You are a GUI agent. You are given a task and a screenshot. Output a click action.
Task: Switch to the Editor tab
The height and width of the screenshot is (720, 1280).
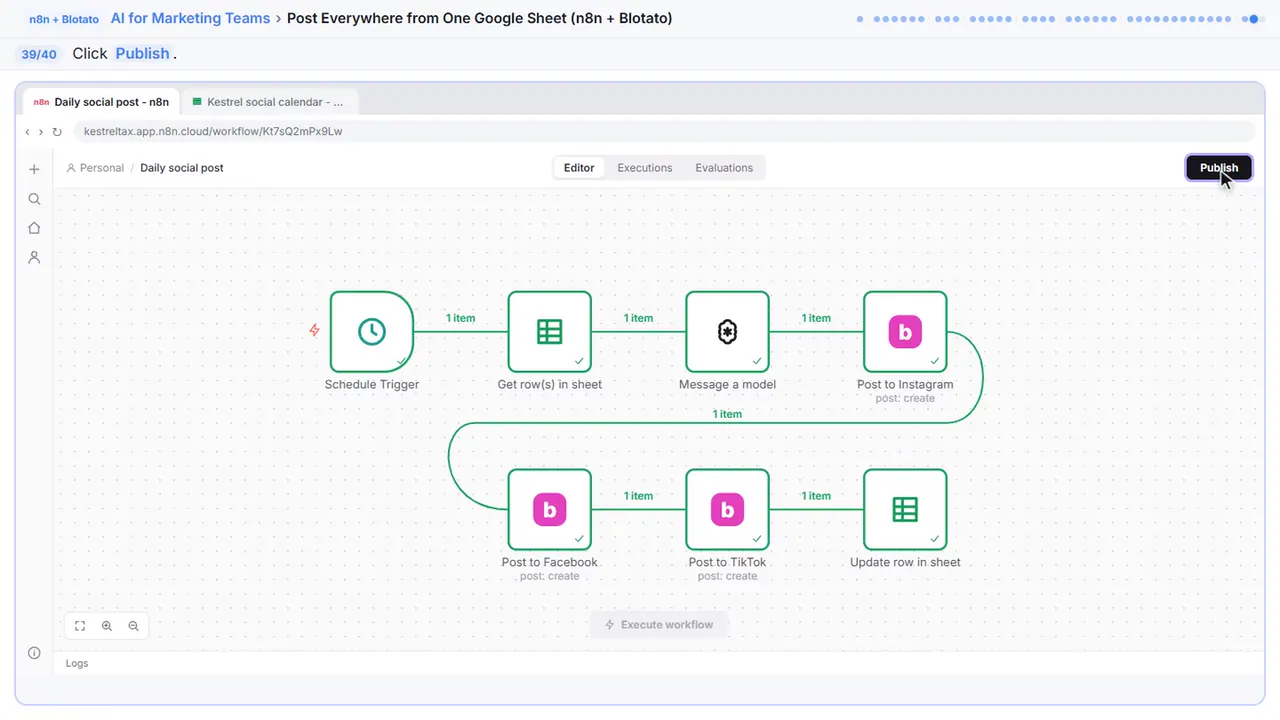[x=579, y=168]
